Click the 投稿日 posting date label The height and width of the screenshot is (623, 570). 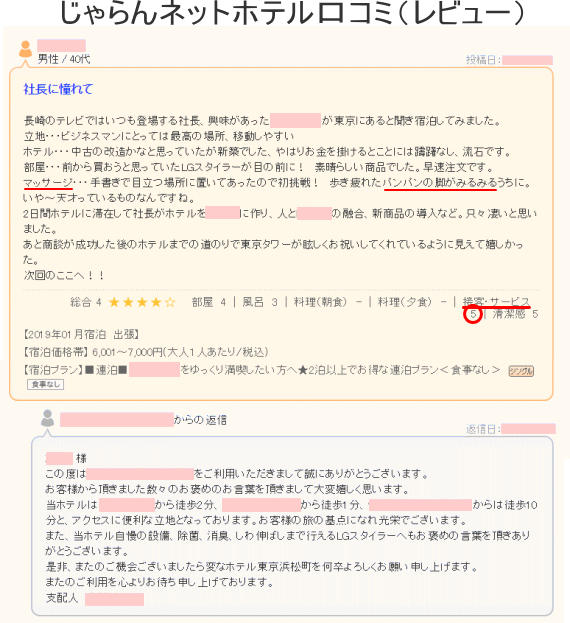pos(483,60)
